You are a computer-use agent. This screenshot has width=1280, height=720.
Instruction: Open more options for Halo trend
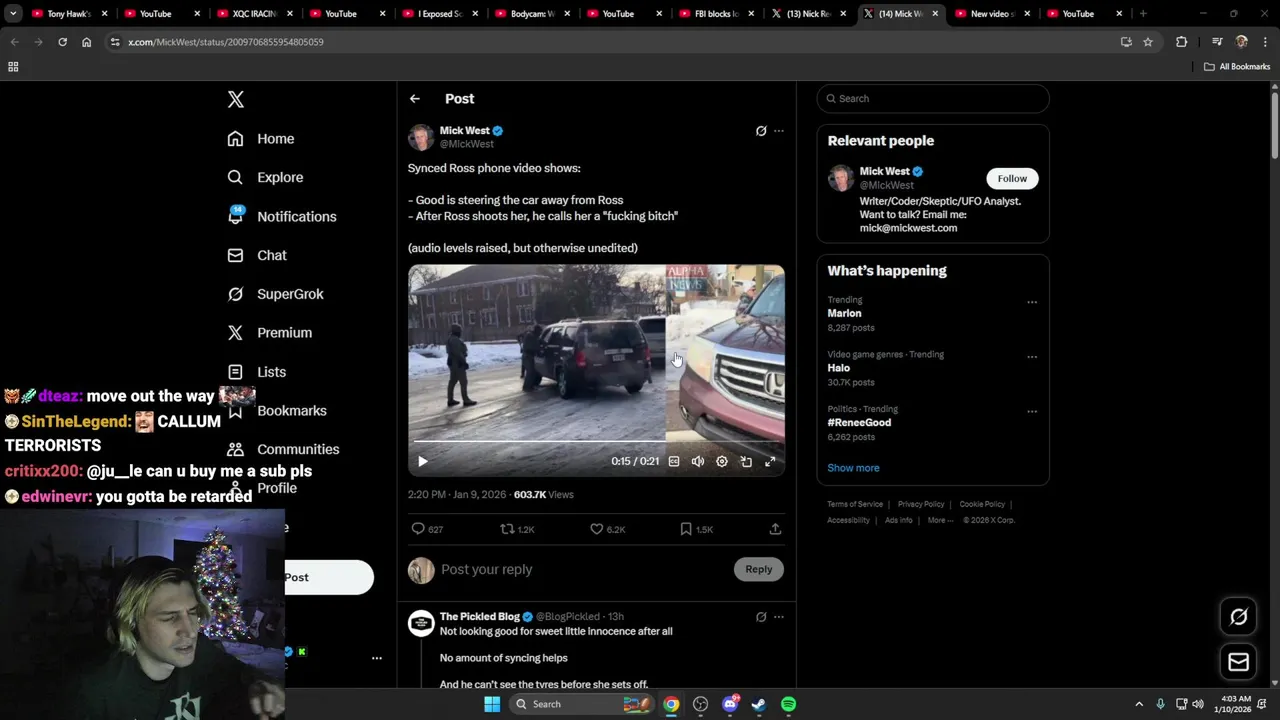1032,357
